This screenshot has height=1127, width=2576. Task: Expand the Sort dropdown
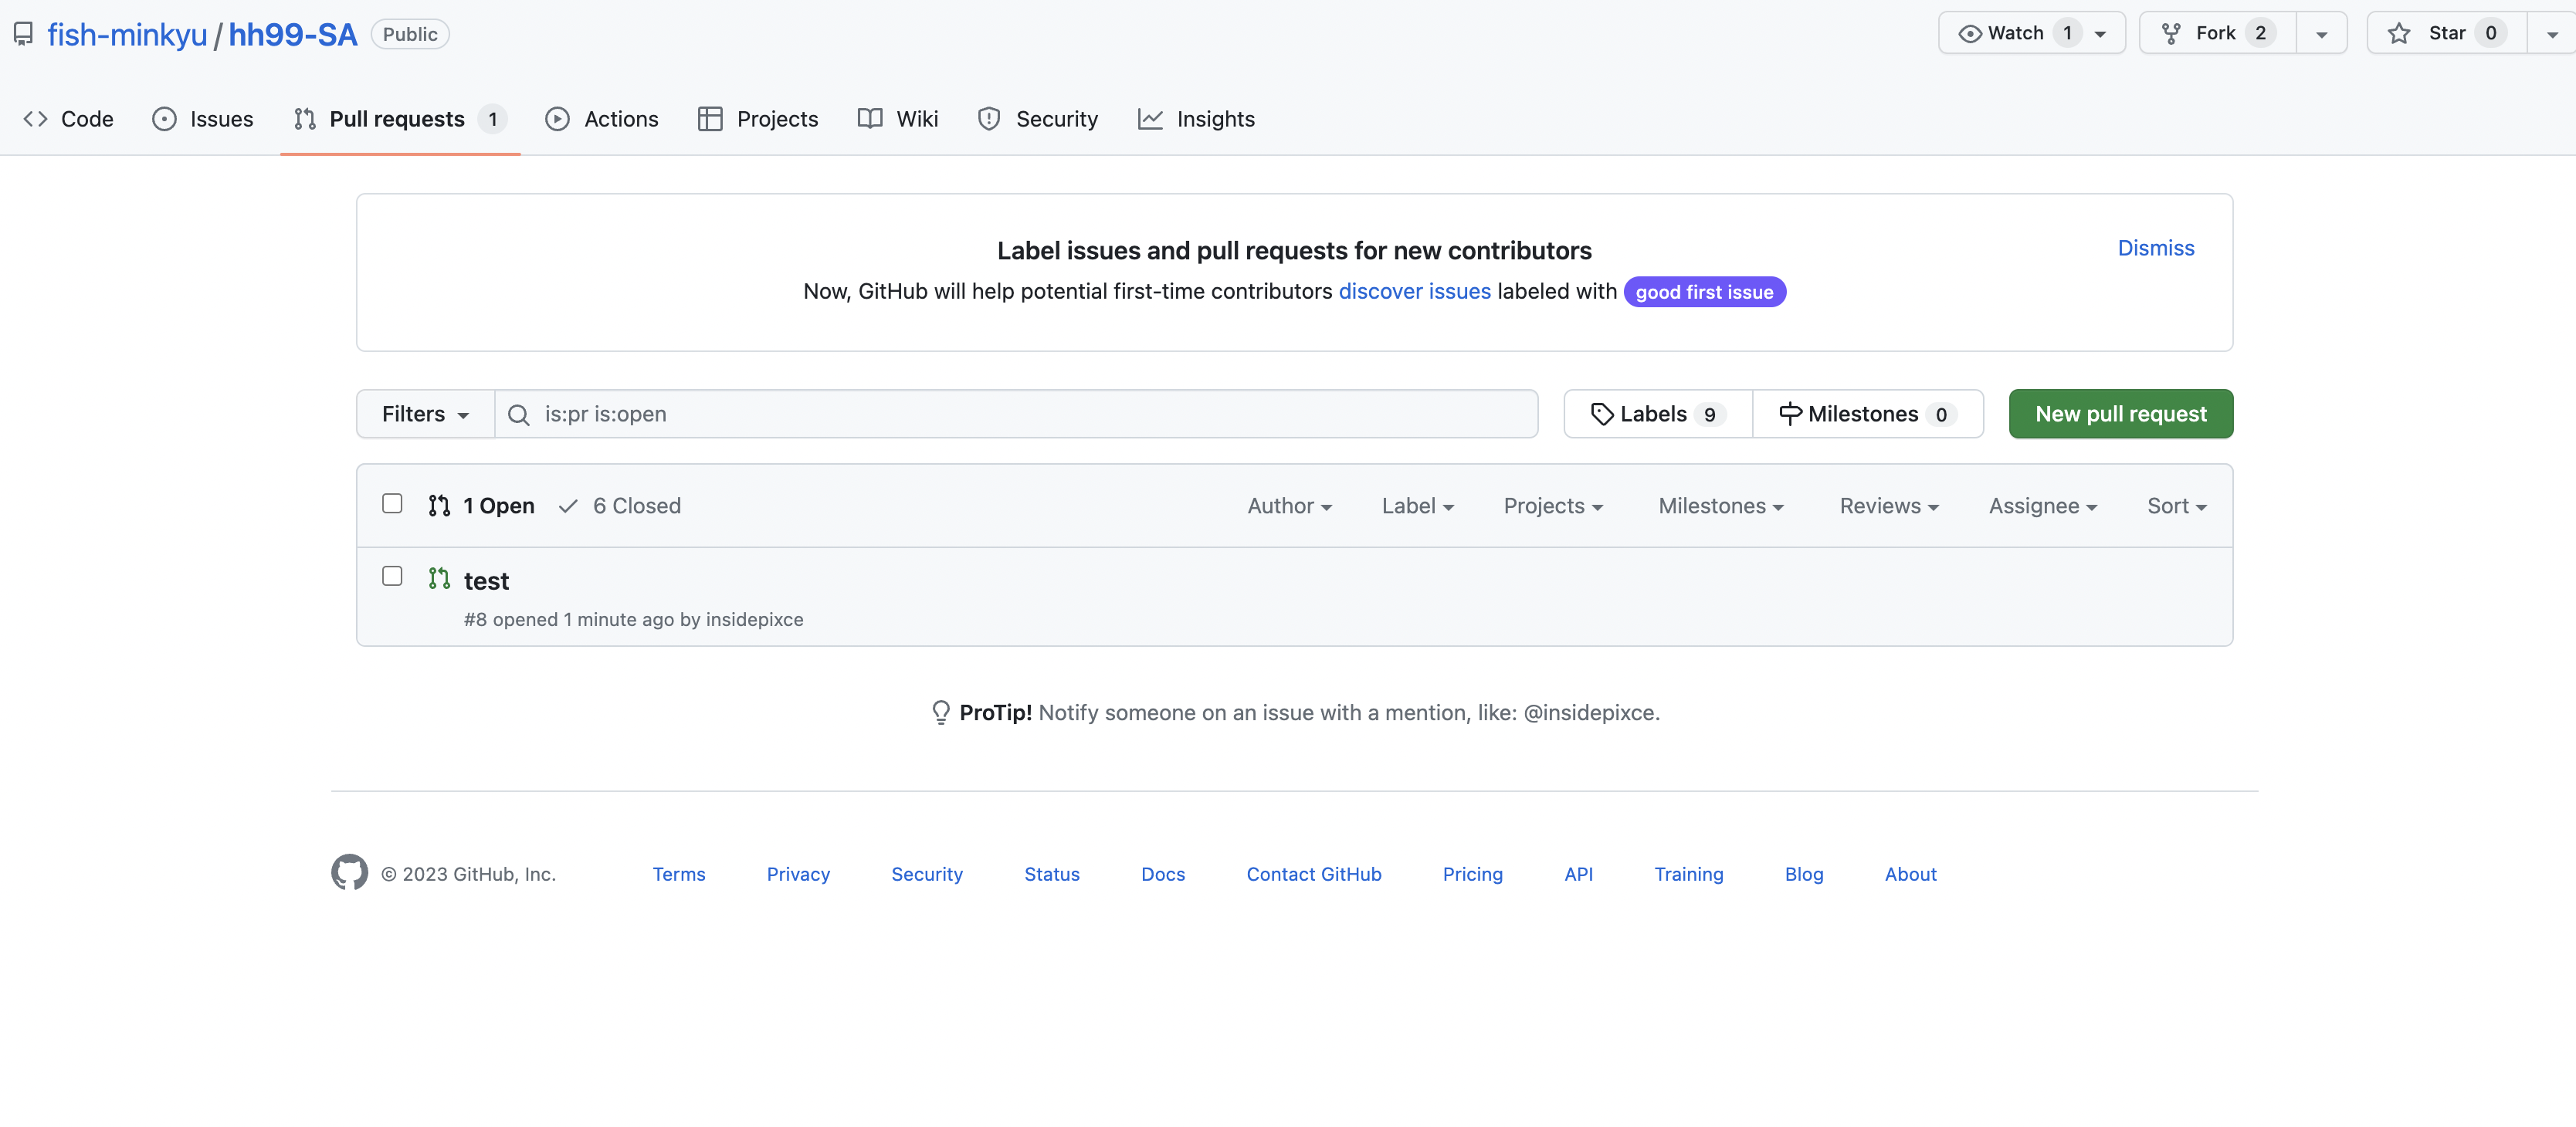2175,506
